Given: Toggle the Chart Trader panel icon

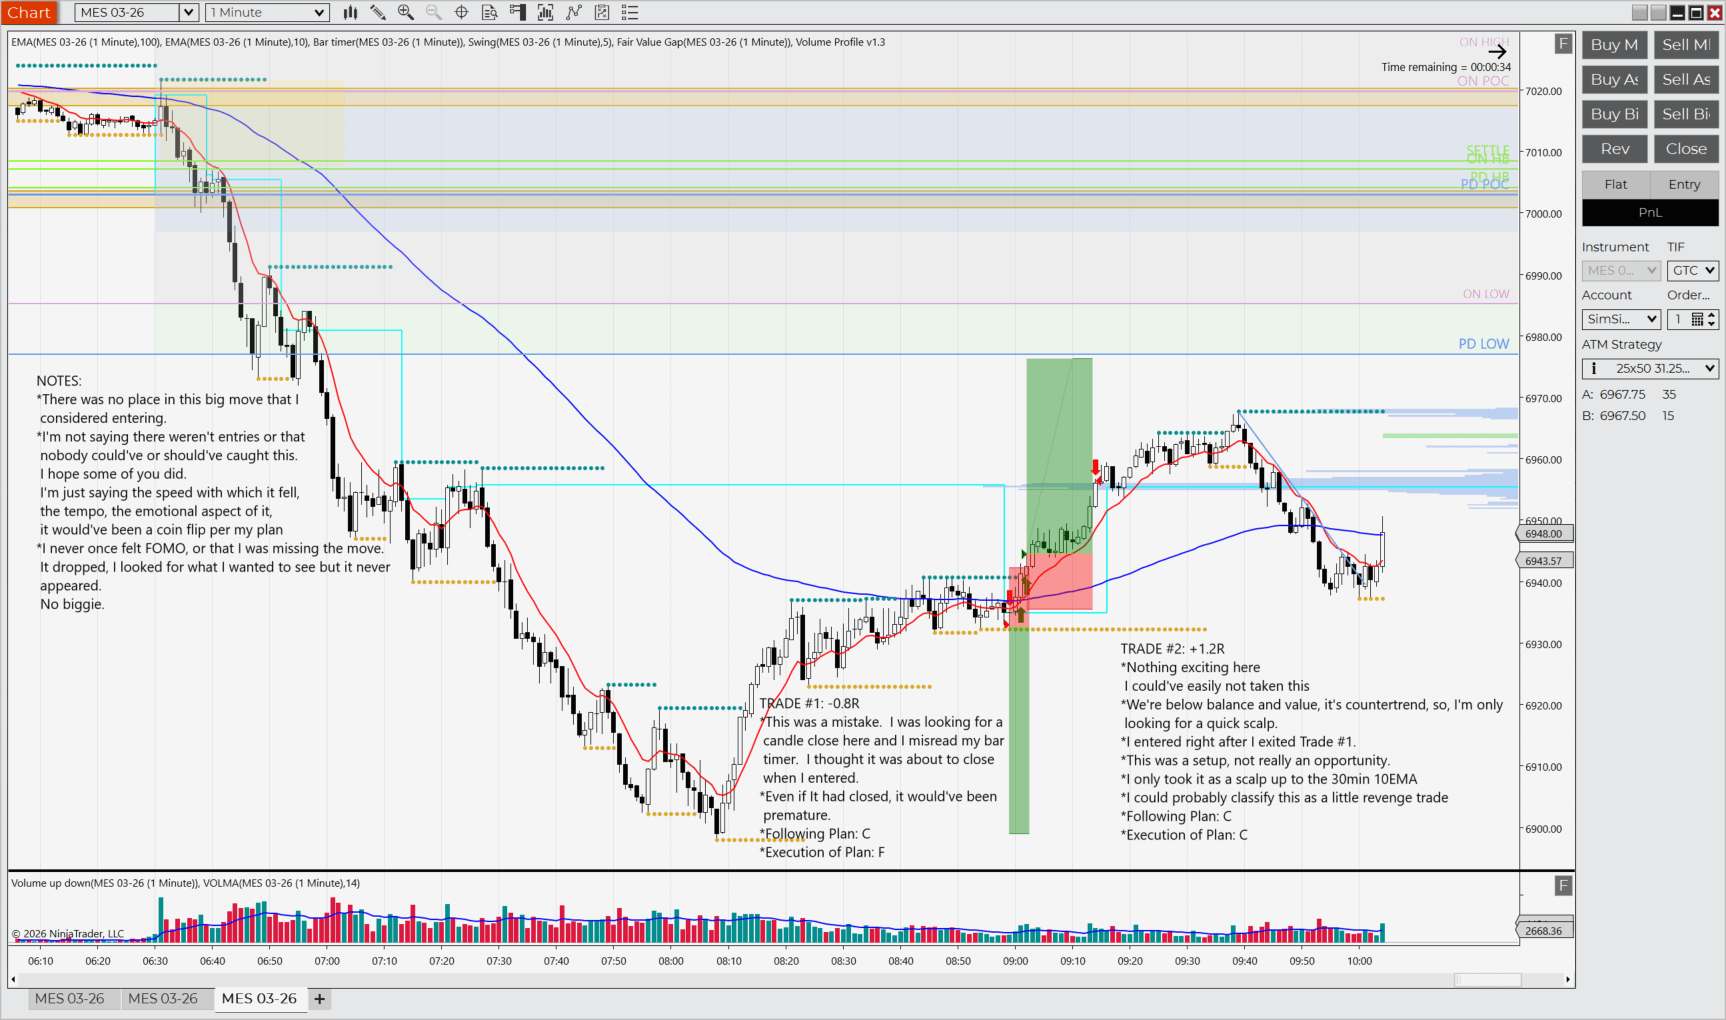Looking at the screenshot, I should pos(518,12).
